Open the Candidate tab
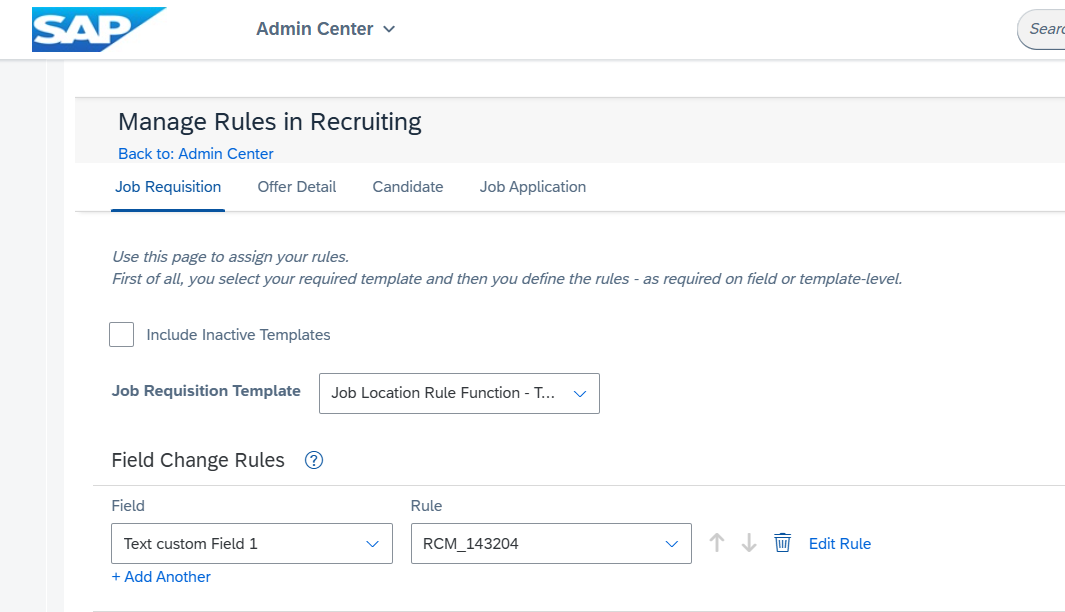 tap(408, 187)
